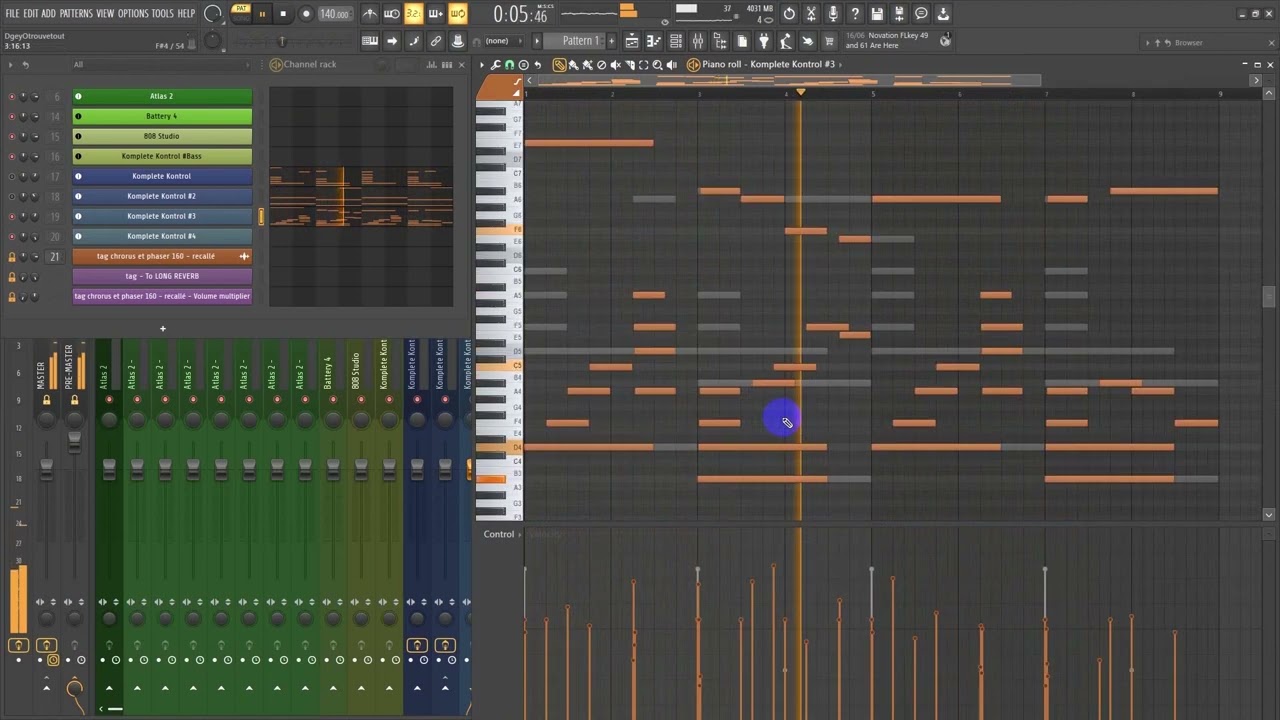1280x720 pixels.
Task: Open the Mixer view icon
Action: click(698, 41)
